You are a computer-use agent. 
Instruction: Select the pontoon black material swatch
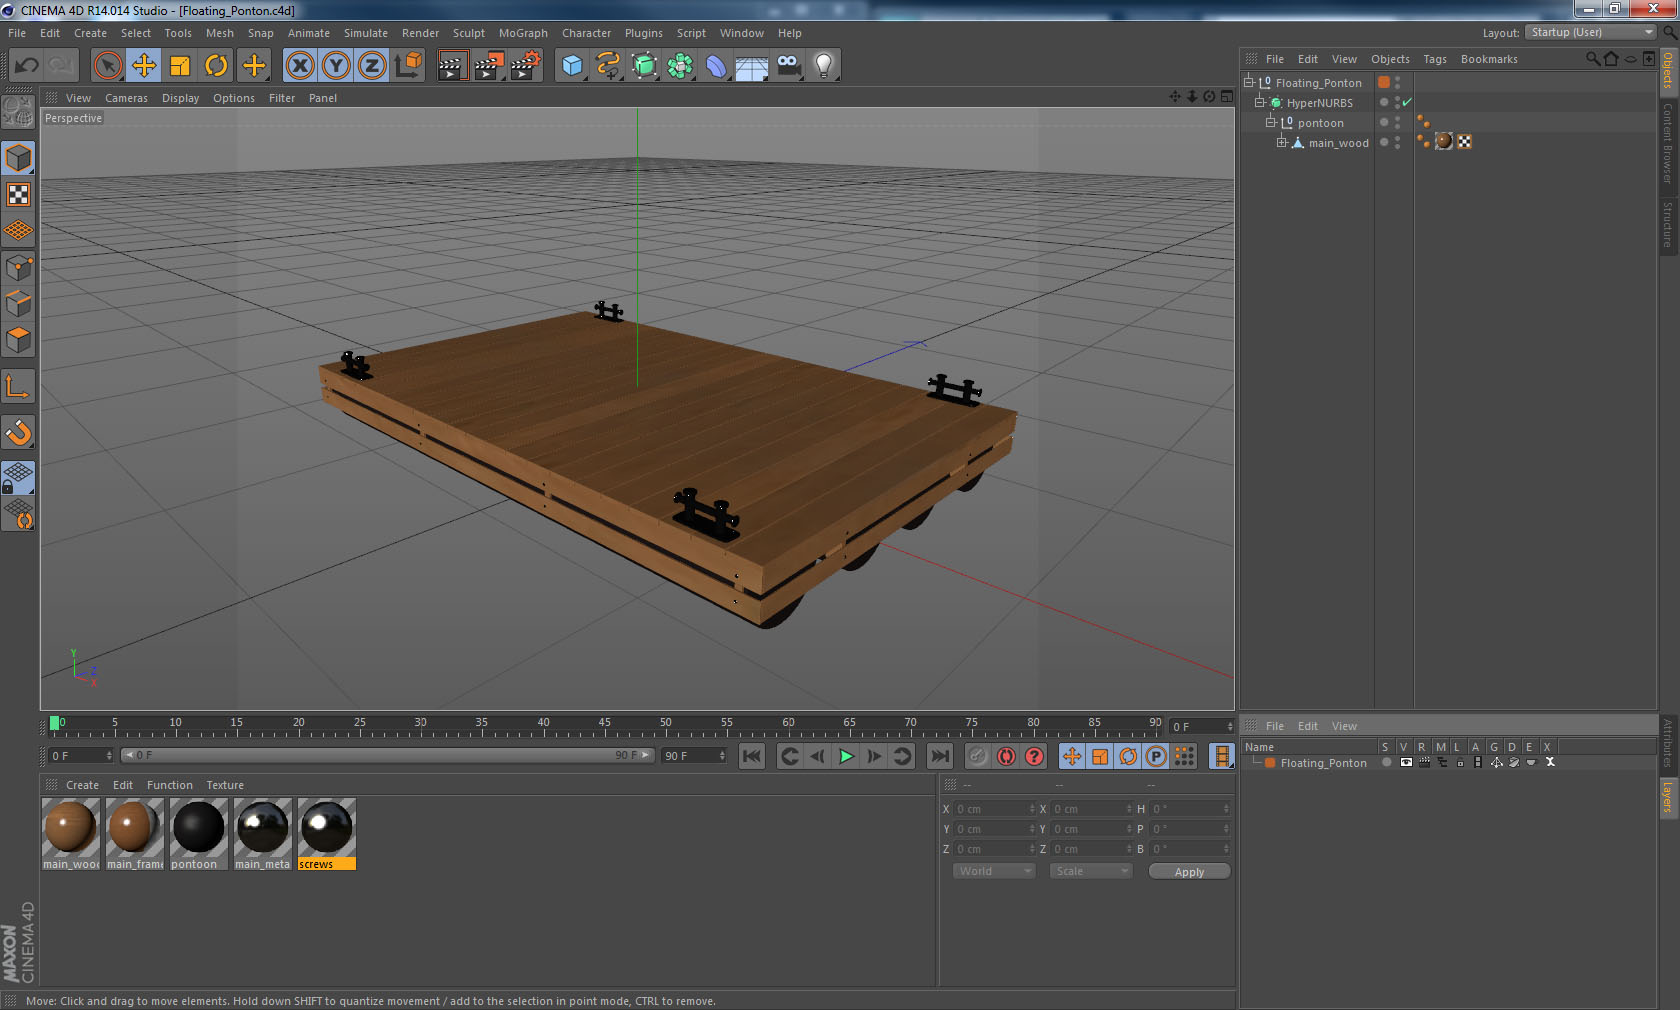point(199,834)
